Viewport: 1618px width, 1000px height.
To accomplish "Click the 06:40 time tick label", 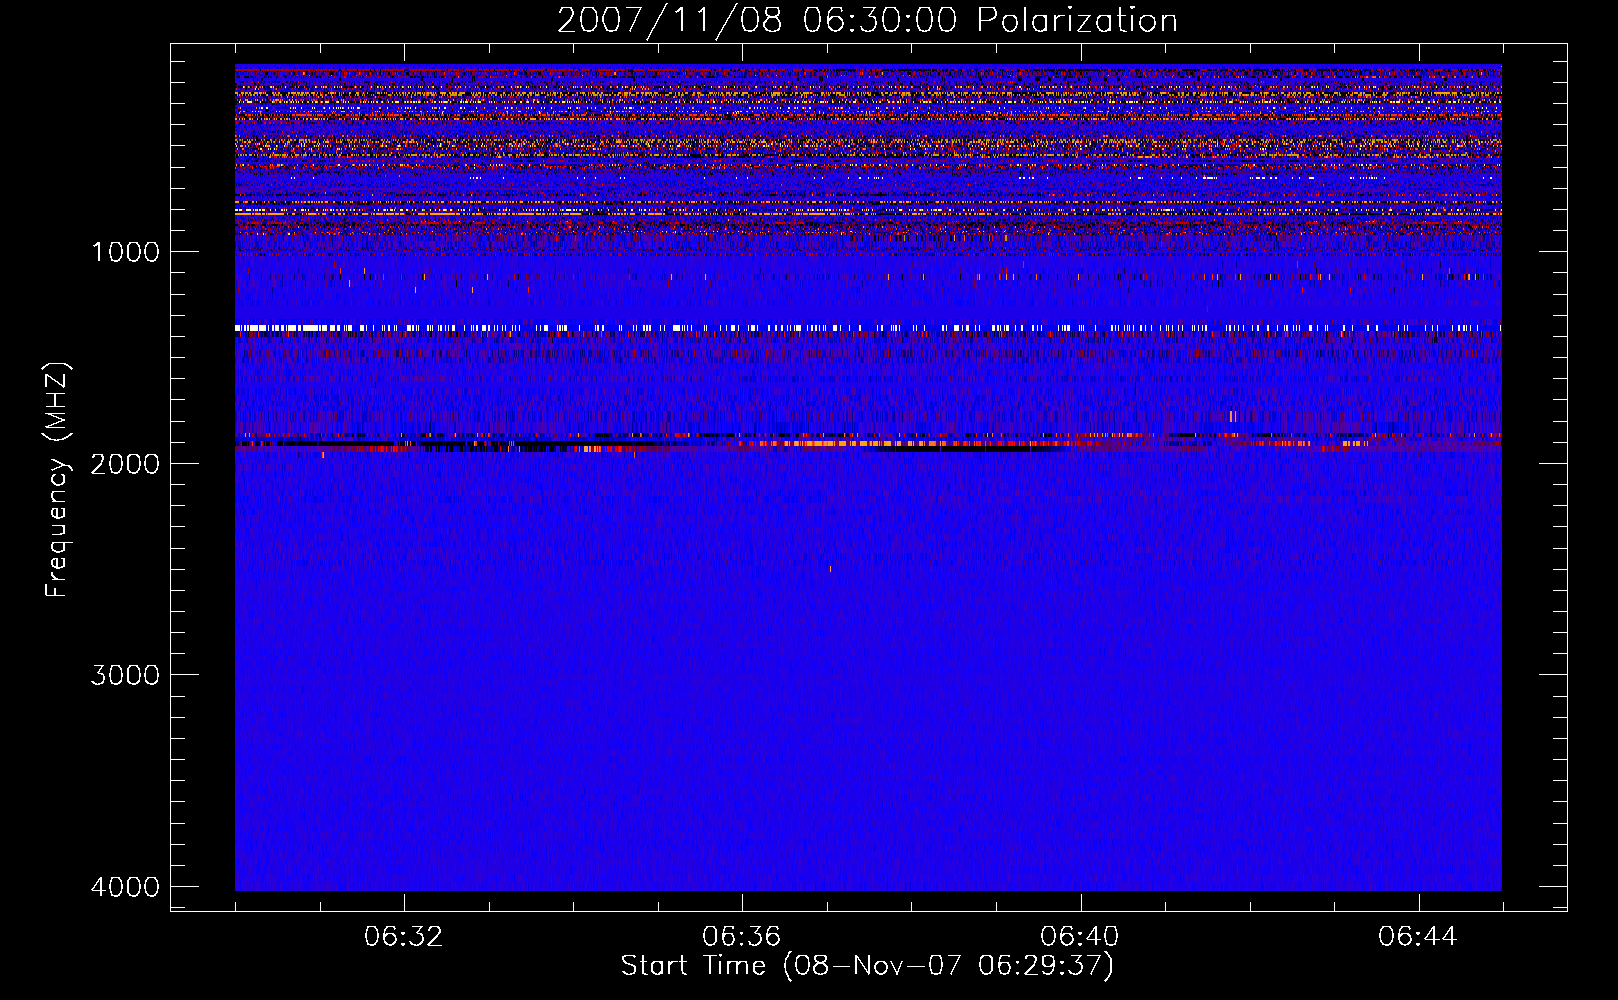I will click(1080, 937).
